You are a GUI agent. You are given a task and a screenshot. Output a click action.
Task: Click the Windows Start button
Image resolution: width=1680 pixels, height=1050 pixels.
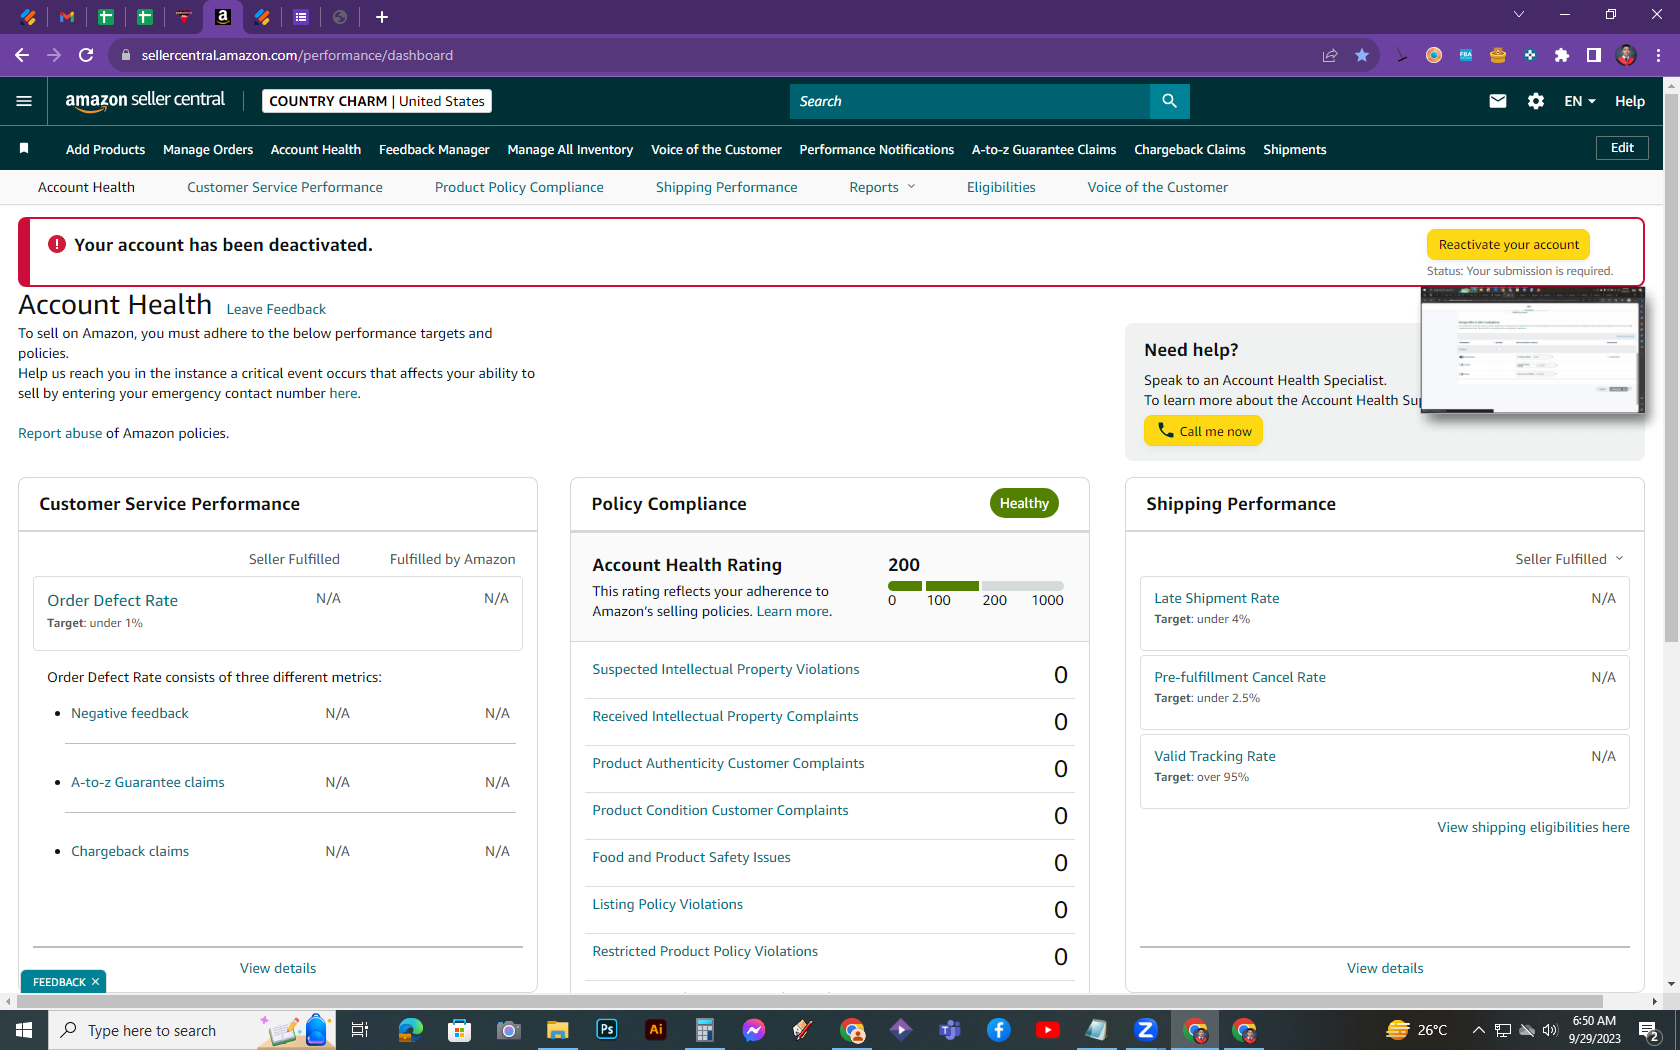24,1030
